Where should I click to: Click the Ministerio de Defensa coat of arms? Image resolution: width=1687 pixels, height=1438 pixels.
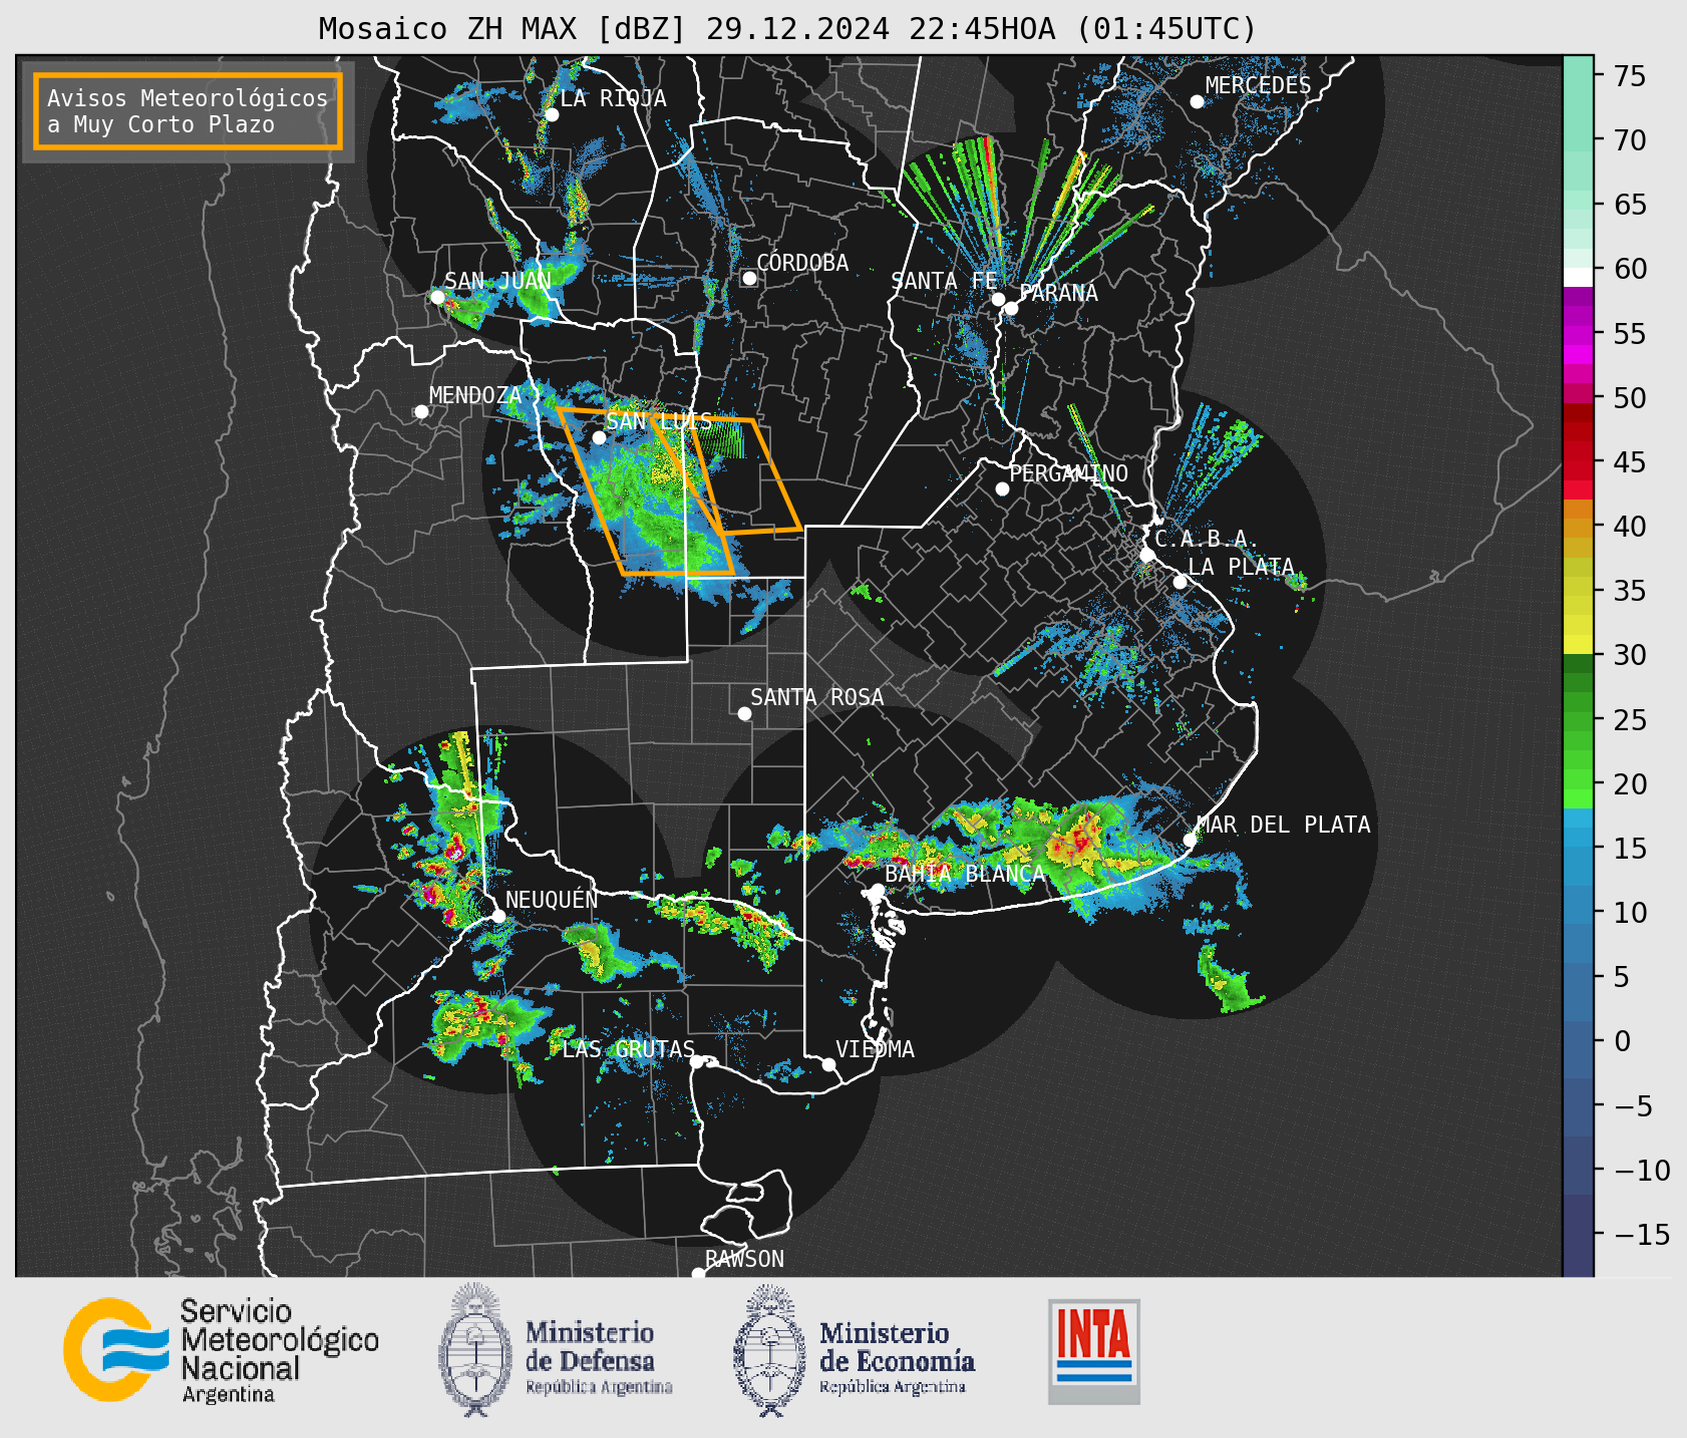click(474, 1350)
